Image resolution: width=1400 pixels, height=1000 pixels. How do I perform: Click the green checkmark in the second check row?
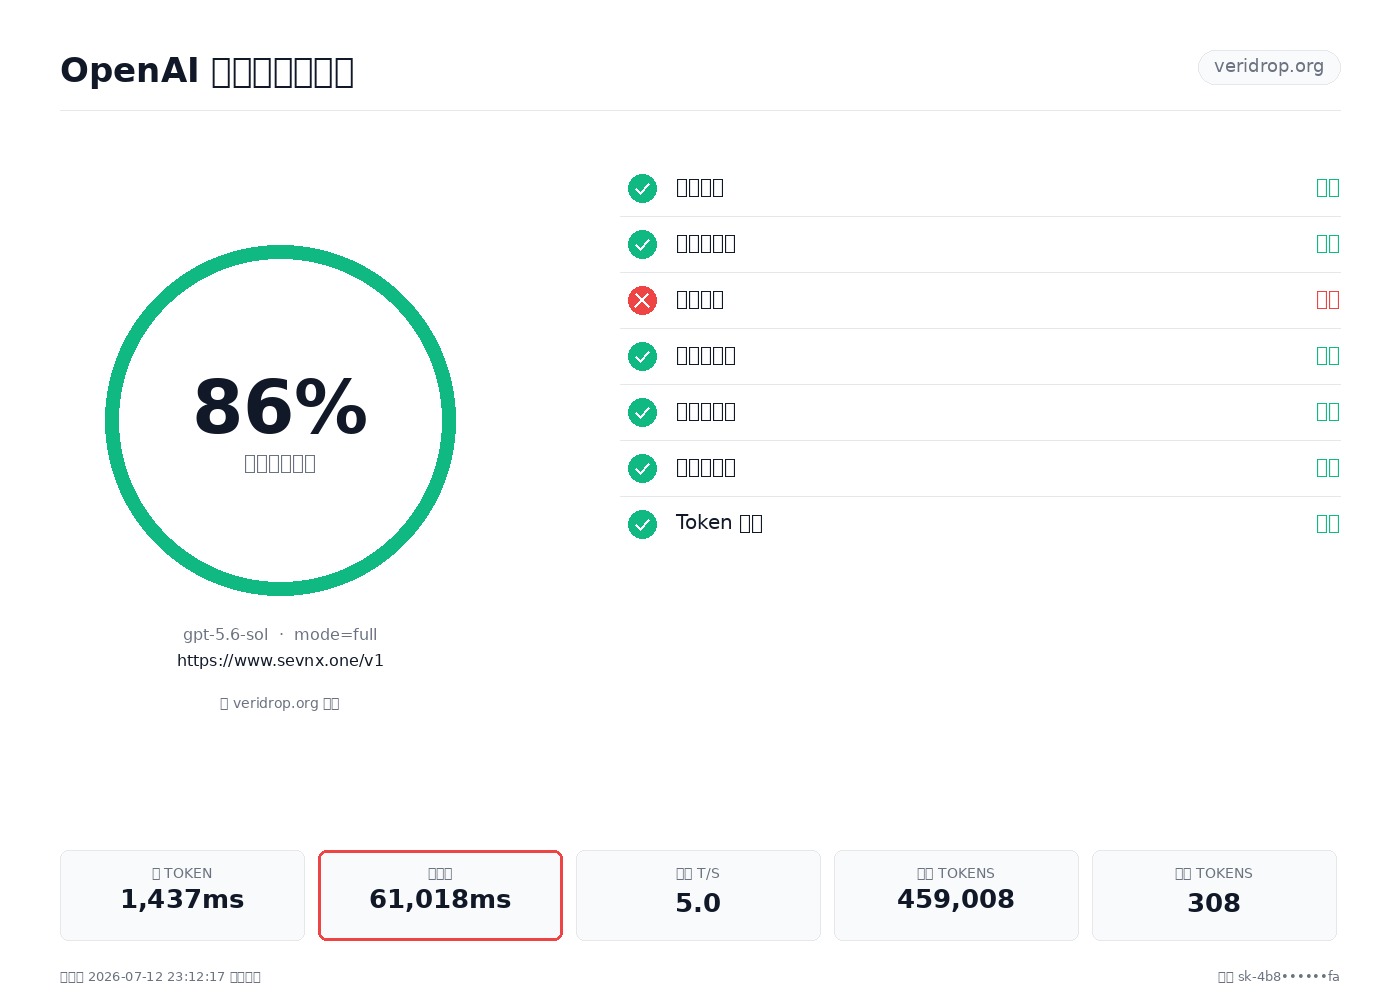[x=642, y=244]
